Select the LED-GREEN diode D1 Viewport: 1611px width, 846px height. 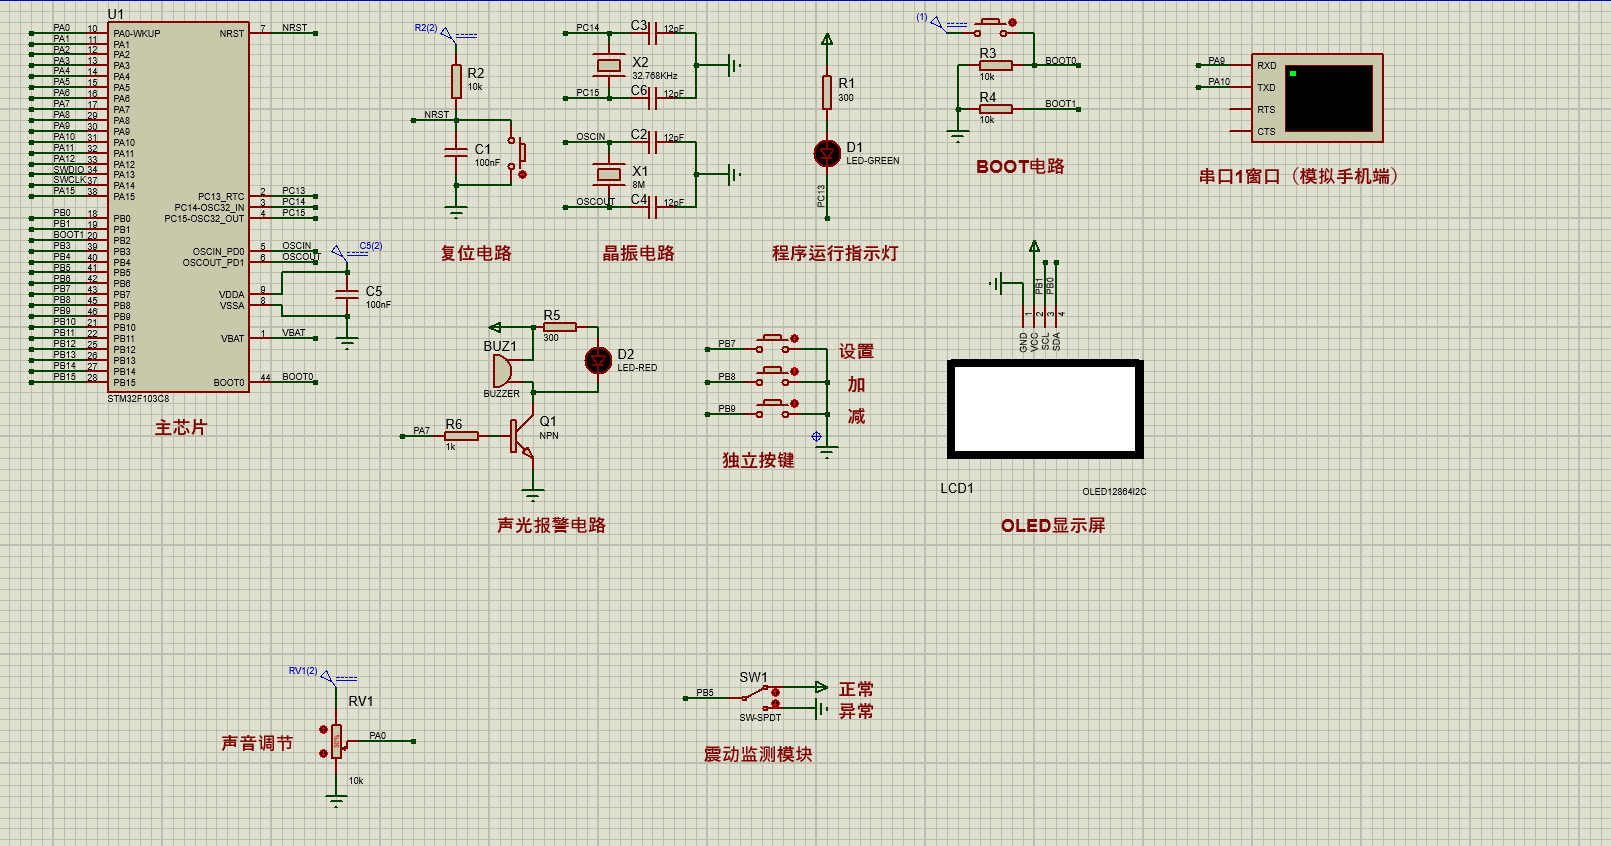click(x=827, y=153)
